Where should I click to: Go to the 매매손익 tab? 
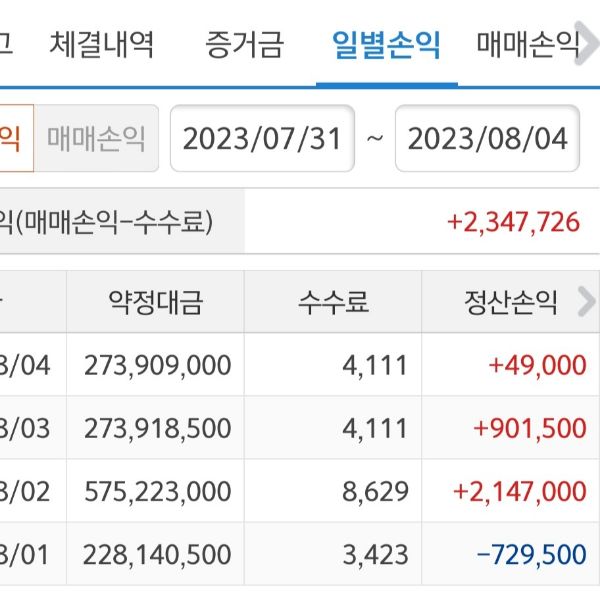(527, 45)
